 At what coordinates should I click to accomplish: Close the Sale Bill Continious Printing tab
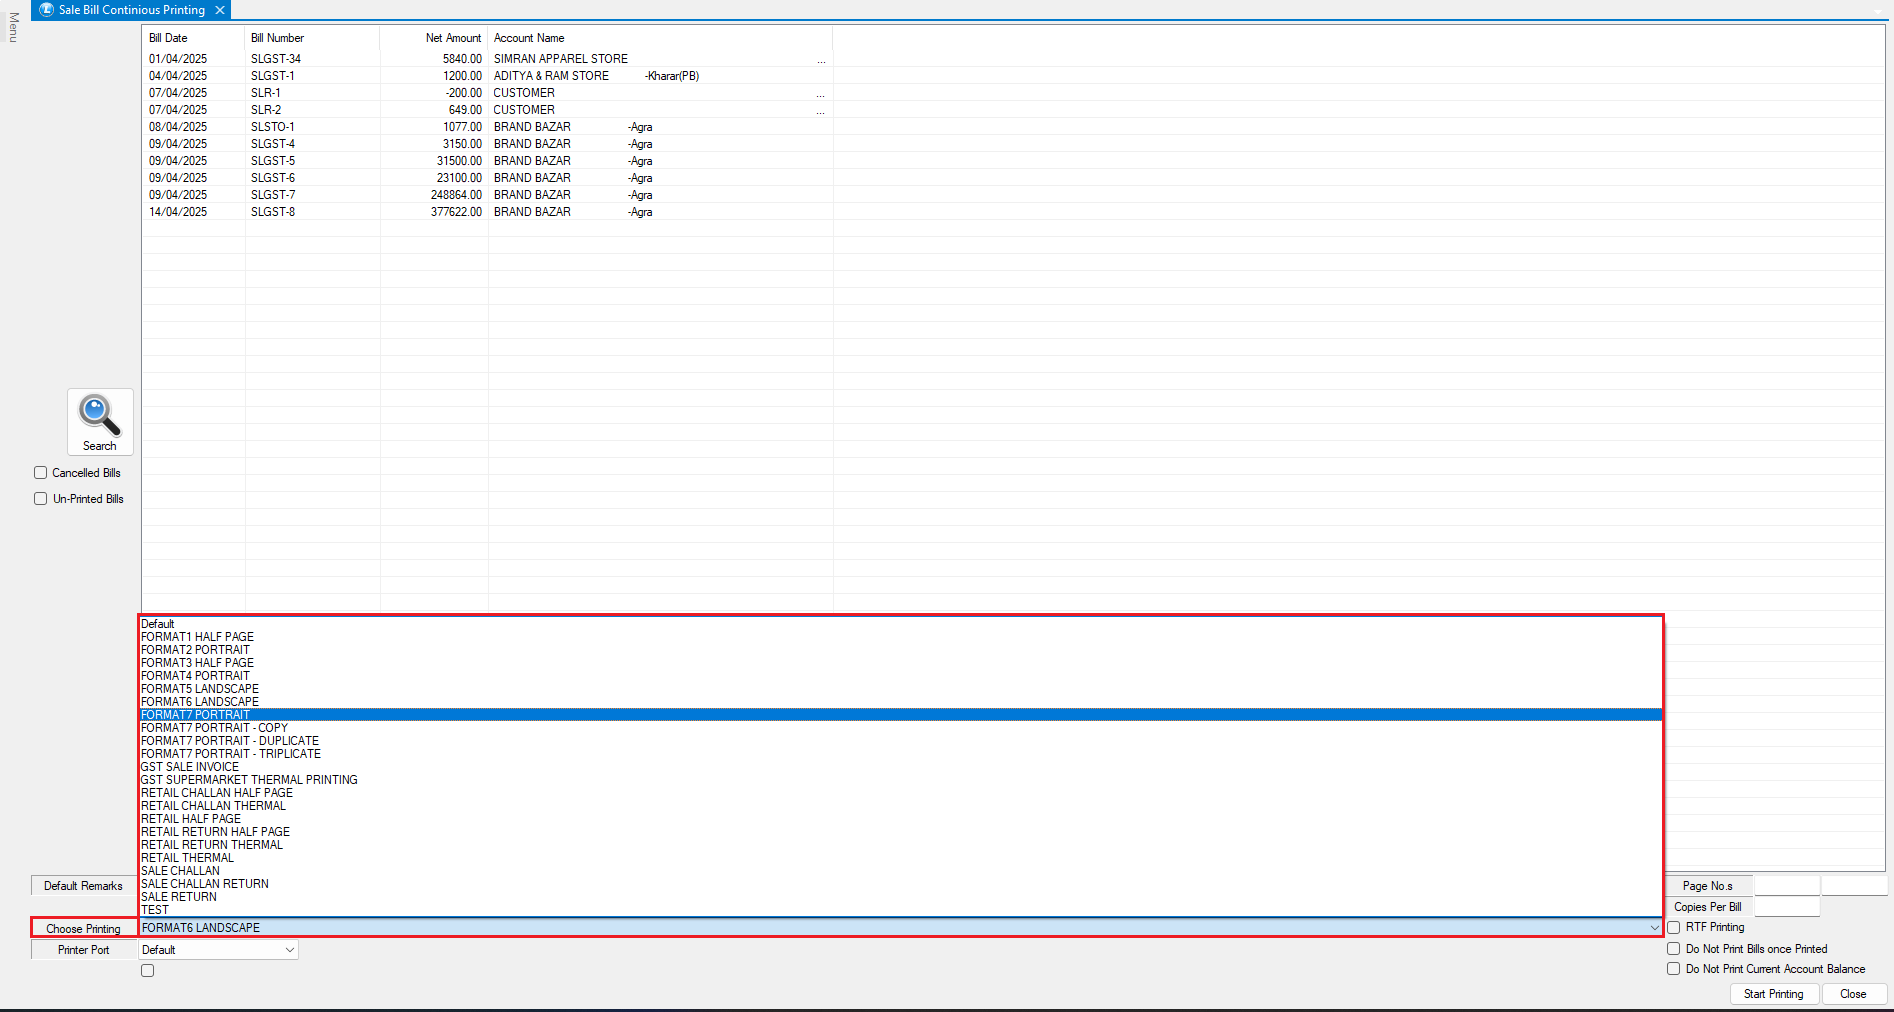(220, 10)
